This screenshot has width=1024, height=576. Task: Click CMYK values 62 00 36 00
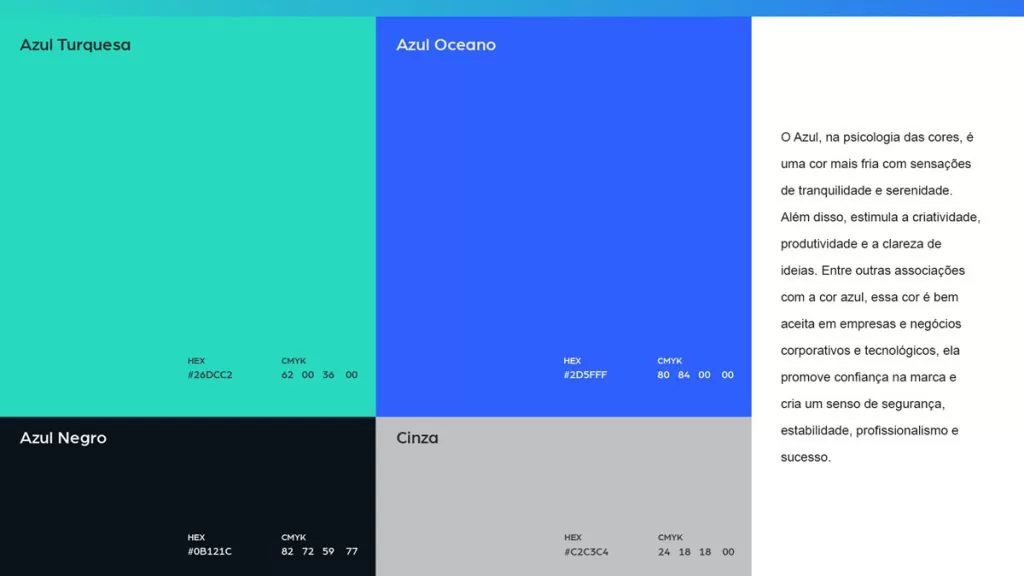click(319, 375)
